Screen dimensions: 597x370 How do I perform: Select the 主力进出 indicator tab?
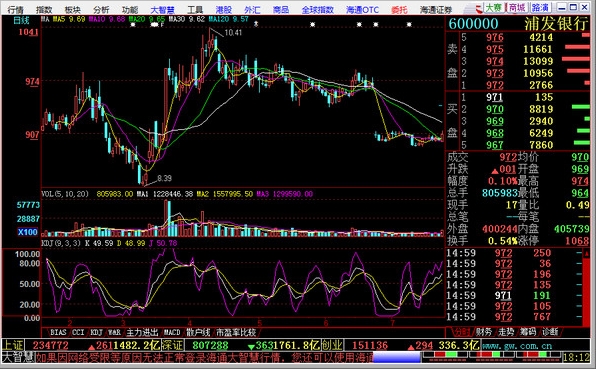click(x=142, y=332)
